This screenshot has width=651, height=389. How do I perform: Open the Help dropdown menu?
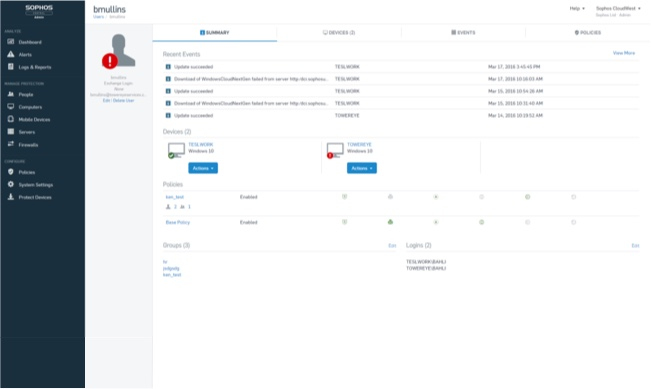click(x=577, y=8)
